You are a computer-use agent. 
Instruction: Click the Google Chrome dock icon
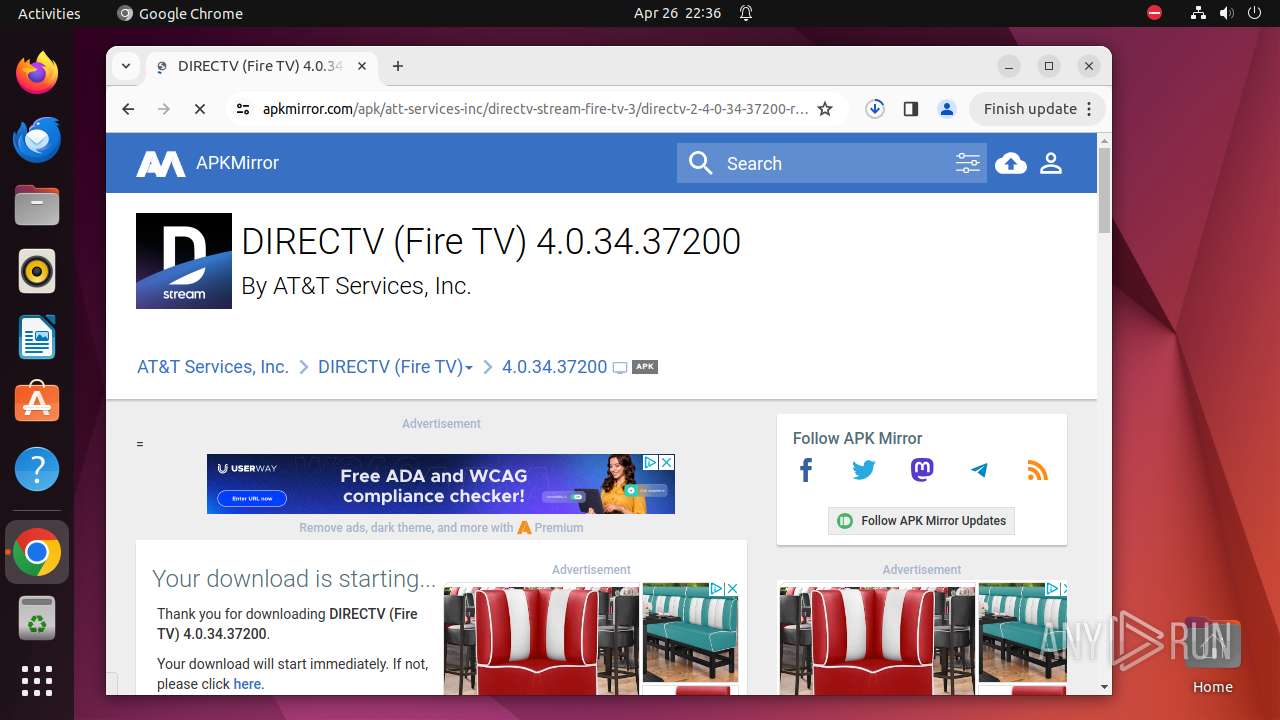(37, 552)
